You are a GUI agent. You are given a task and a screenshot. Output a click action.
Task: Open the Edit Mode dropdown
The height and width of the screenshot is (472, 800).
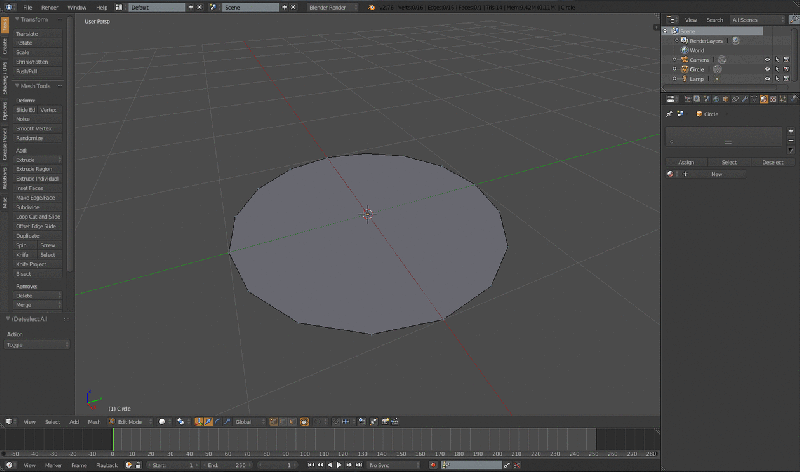coord(130,421)
